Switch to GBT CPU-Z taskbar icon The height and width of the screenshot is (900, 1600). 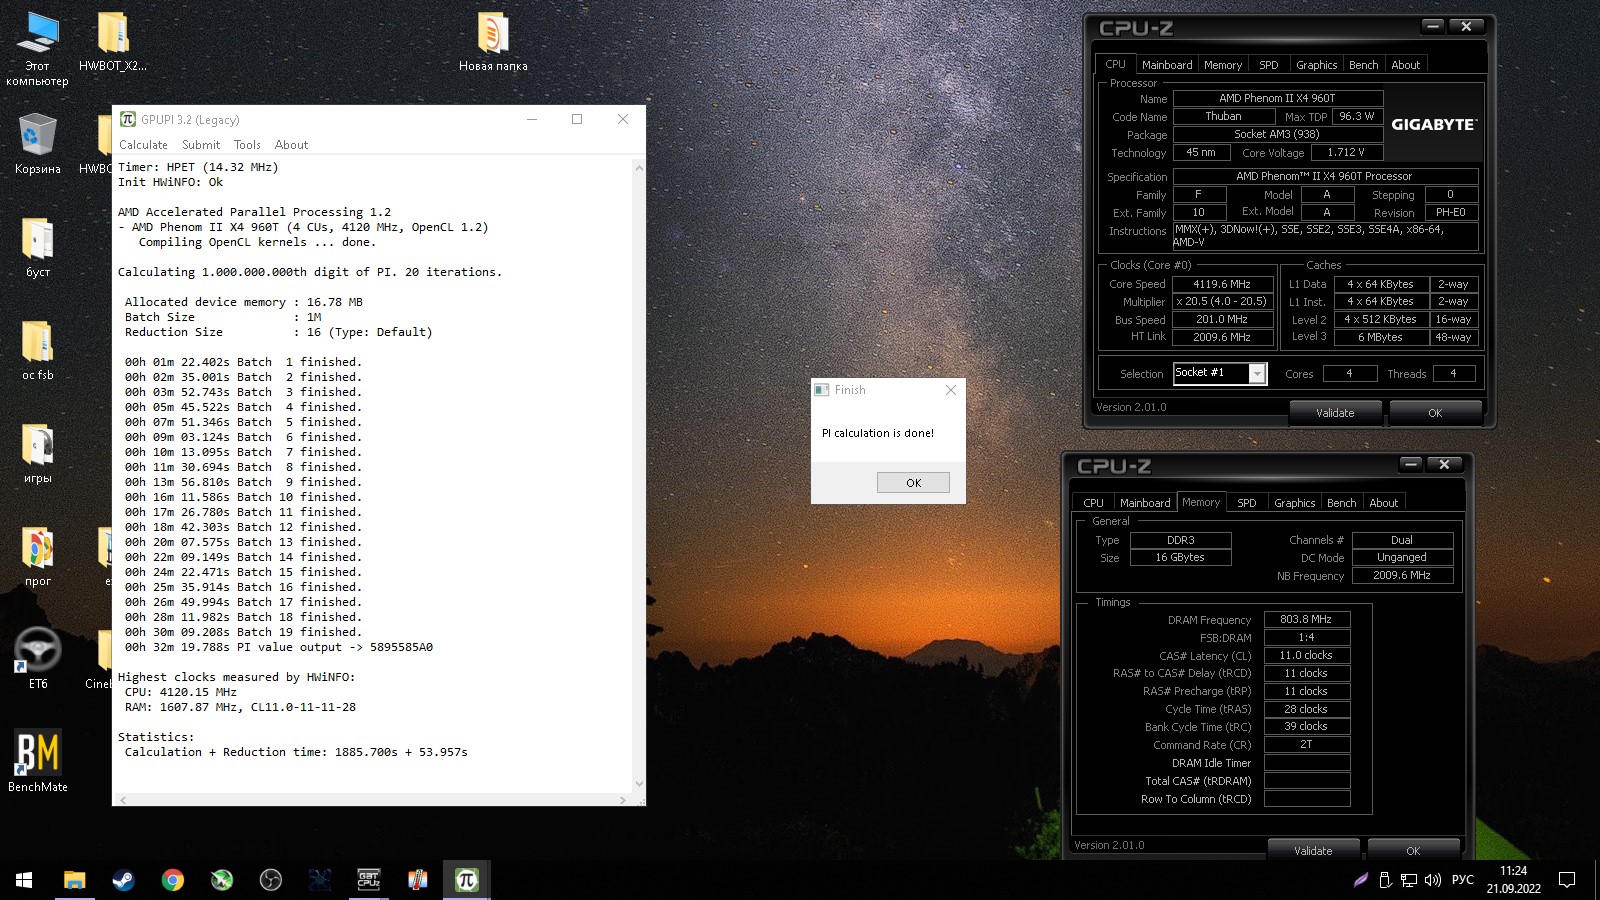pos(369,880)
